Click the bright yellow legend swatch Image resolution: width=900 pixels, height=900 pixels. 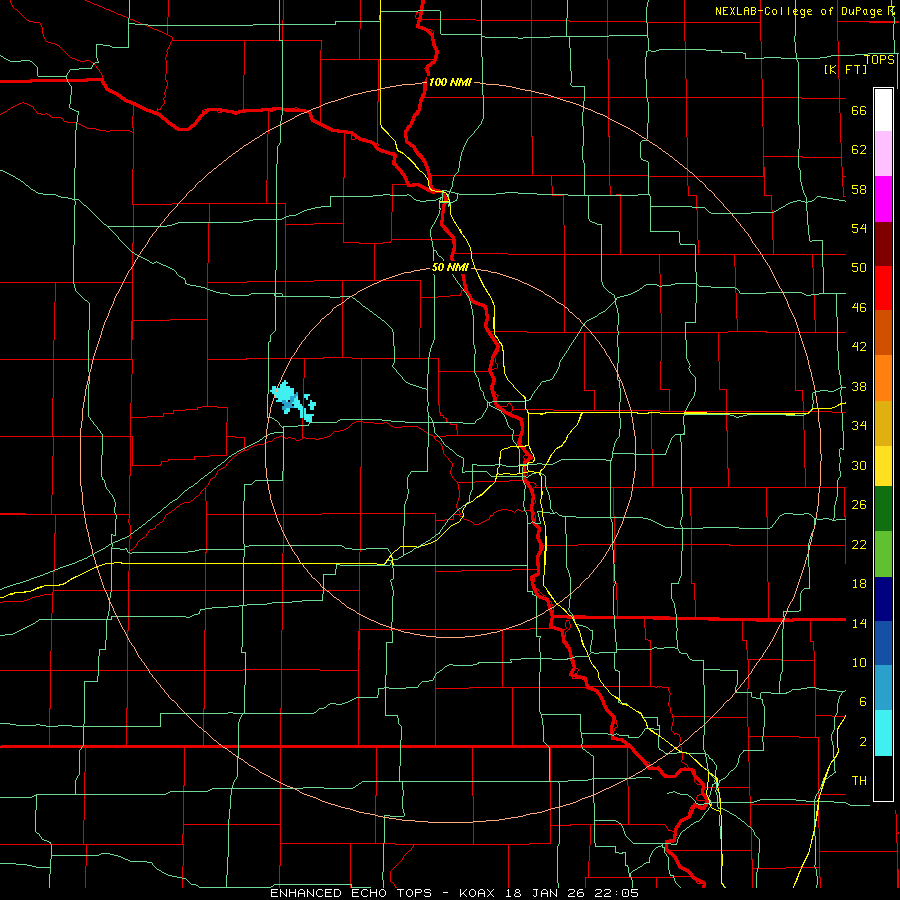click(x=883, y=466)
